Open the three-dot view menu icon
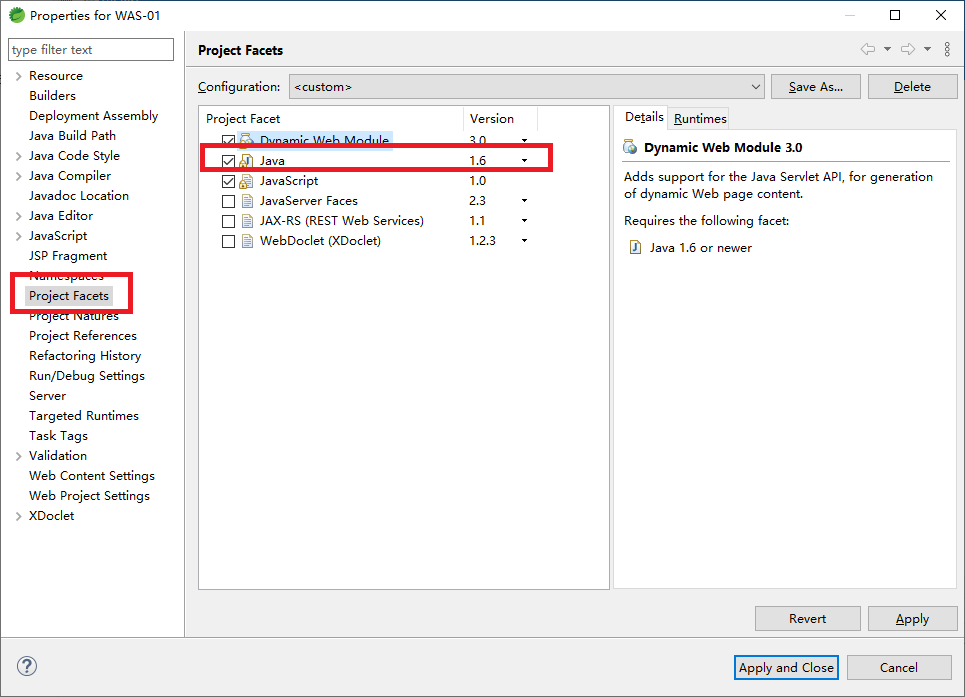Screen dimensions: 965x697 (x=947, y=49)
